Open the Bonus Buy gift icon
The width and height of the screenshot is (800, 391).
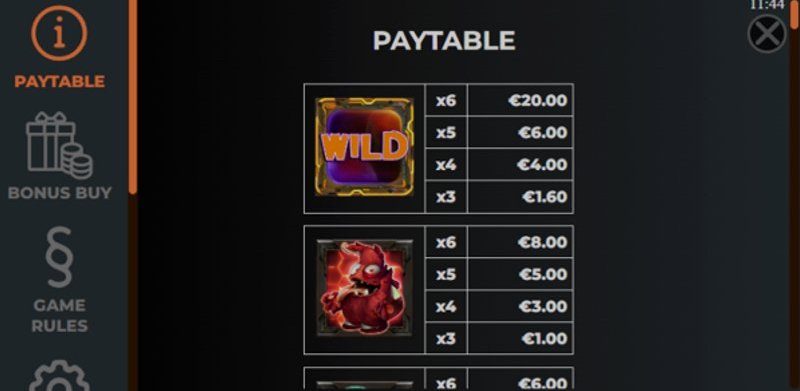click(59, 145)
